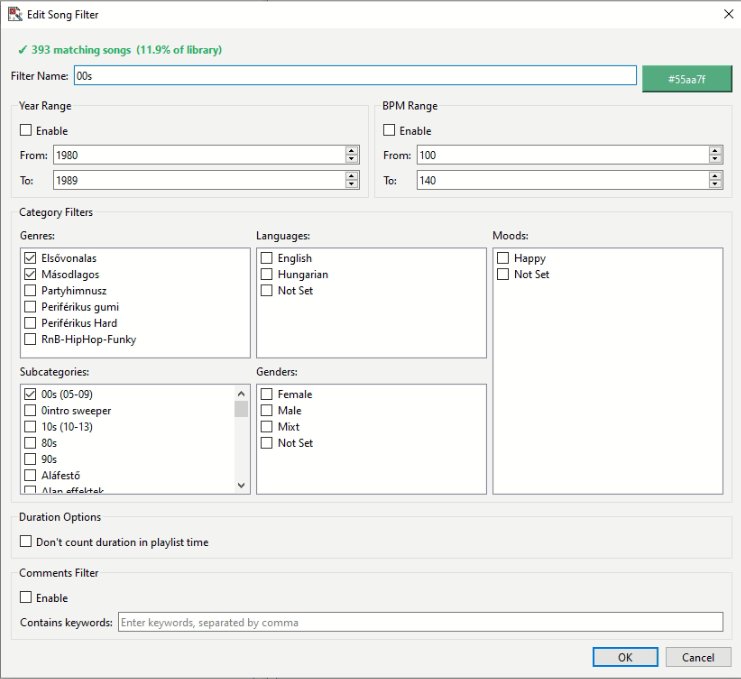Click the BPM To field showing 140
Image resolution: width=741 pixels, height=679 pixels.
tap(562, 180)
